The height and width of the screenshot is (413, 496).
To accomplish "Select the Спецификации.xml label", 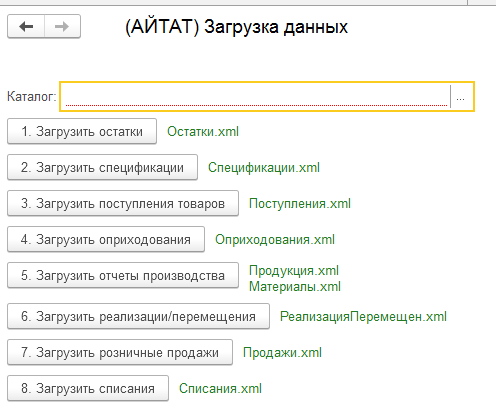I will (264, 167).
